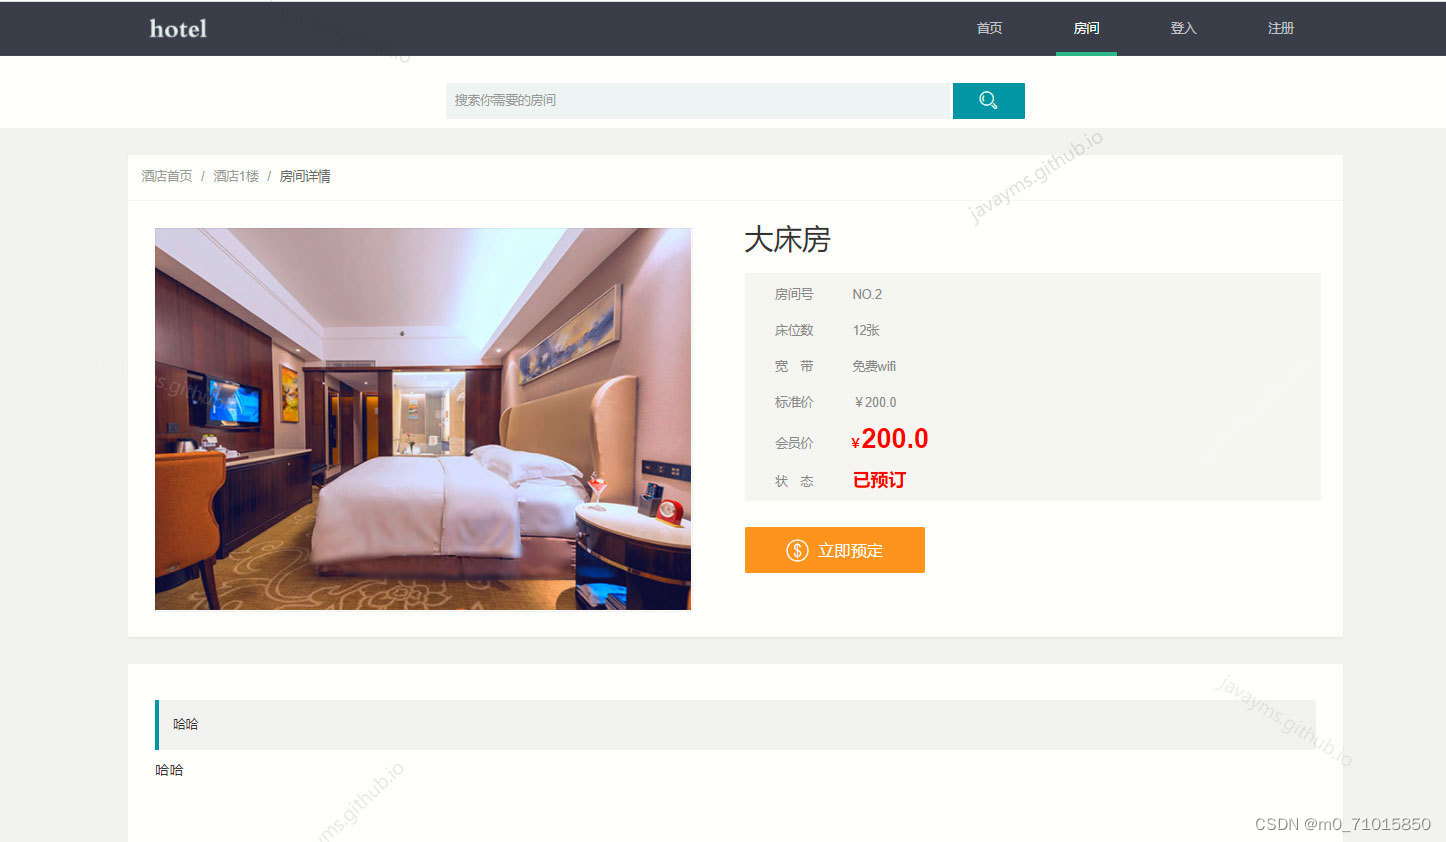The width and height of the screenshot is (1446, 842).
Task: Click the 立即预定 orange booking button
Action: tap(835, 550)
